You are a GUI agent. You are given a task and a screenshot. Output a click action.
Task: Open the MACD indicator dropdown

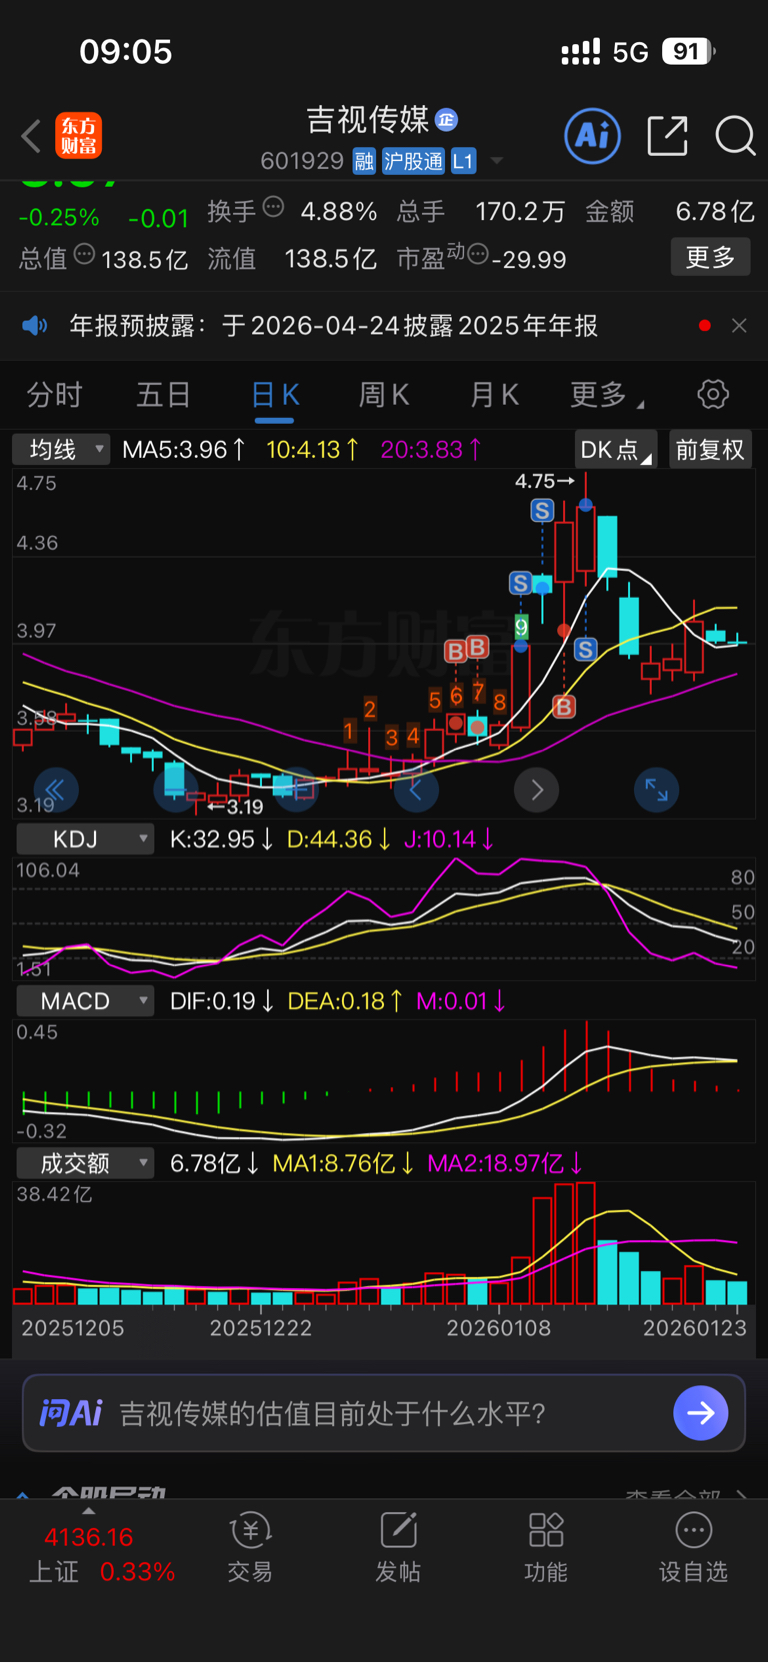click(85, 1001)
